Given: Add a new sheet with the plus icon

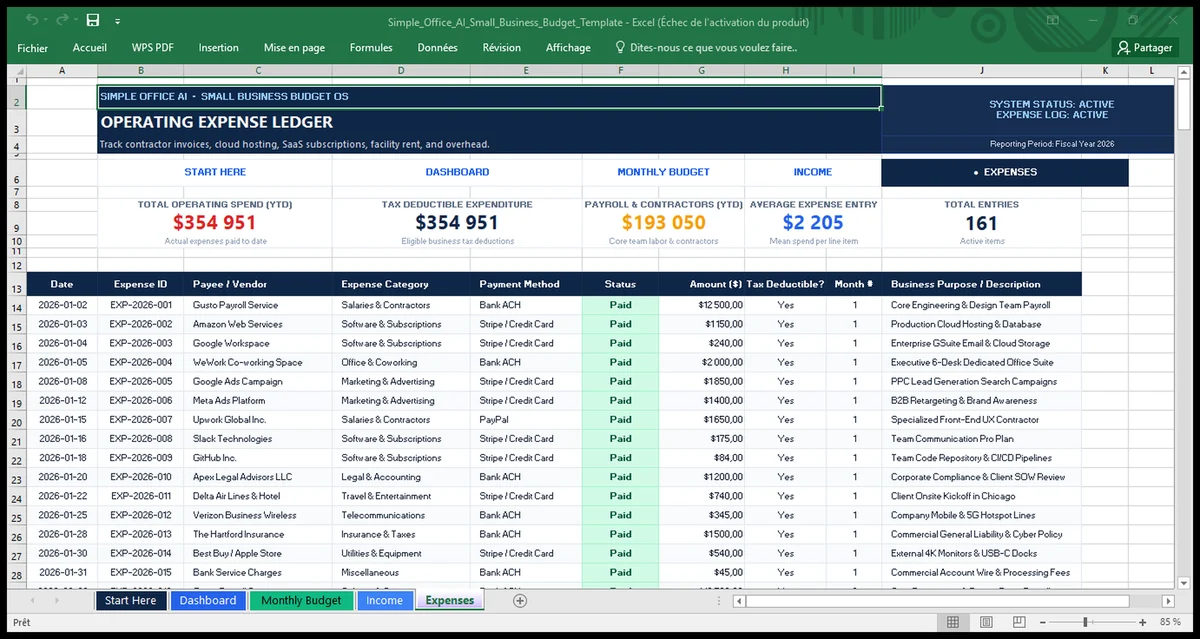Looking at the screenshot, I should 520,600.
